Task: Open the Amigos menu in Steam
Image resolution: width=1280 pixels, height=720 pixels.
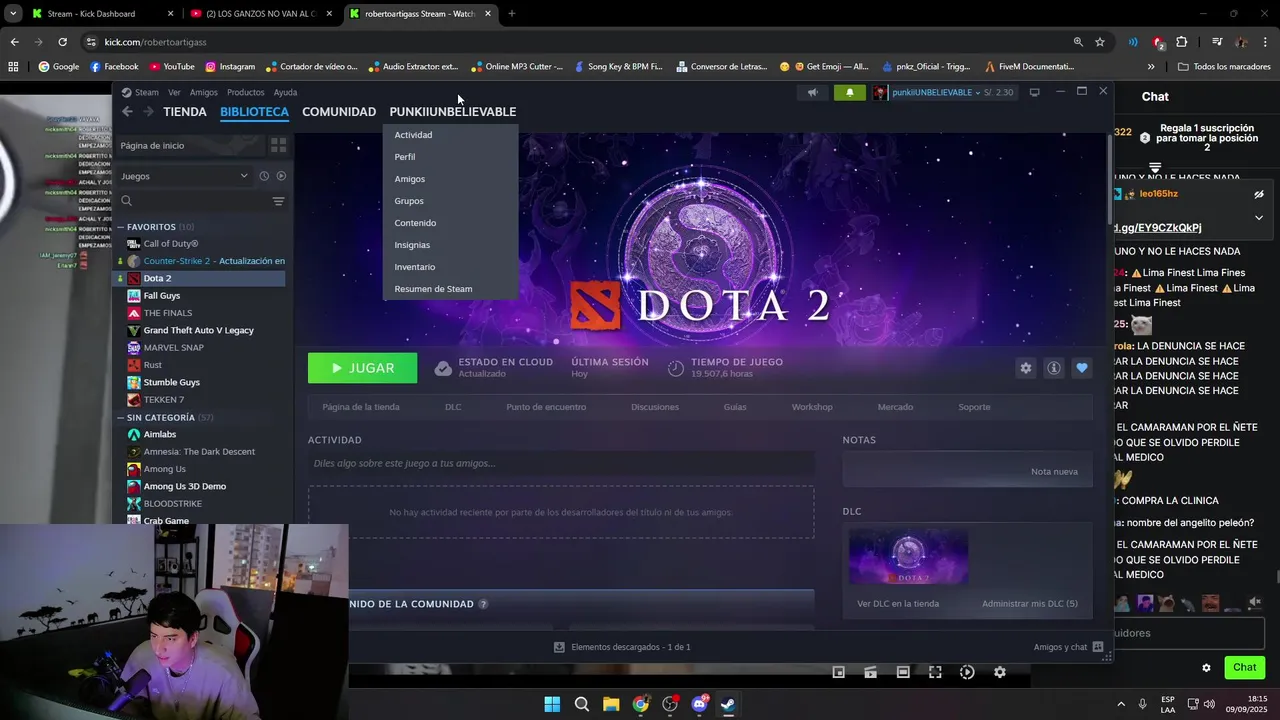Action: pos(204,92)
